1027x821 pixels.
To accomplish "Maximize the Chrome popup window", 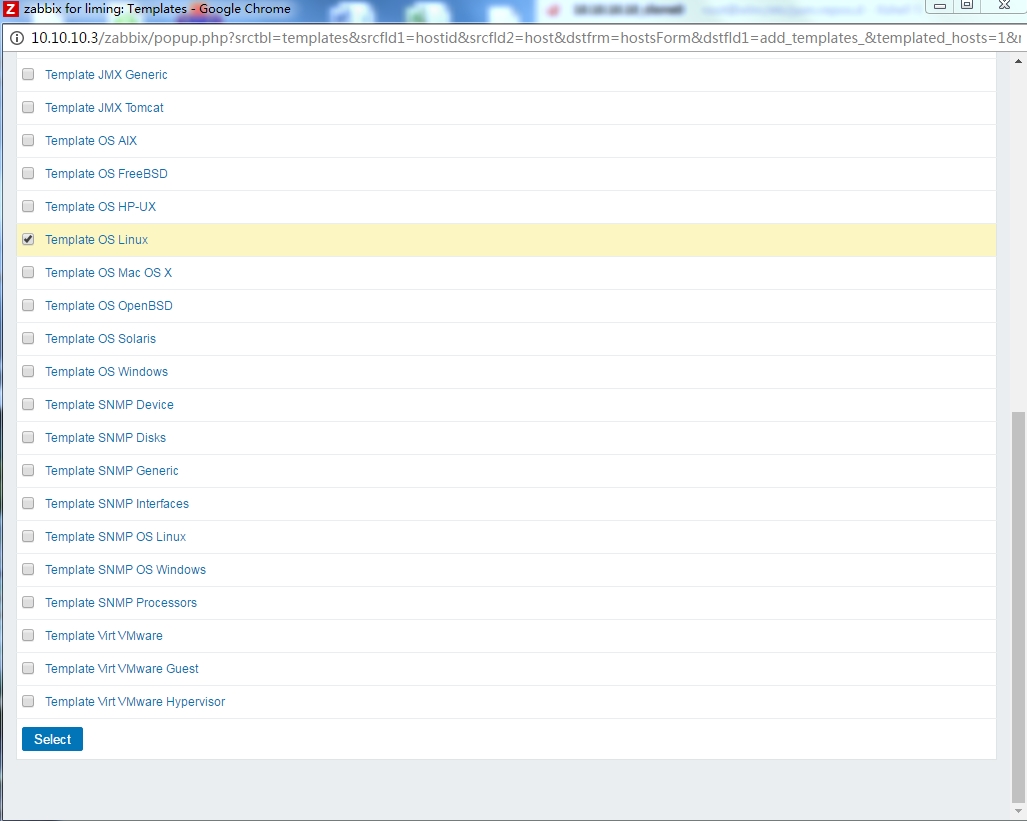I will point(967,5).
